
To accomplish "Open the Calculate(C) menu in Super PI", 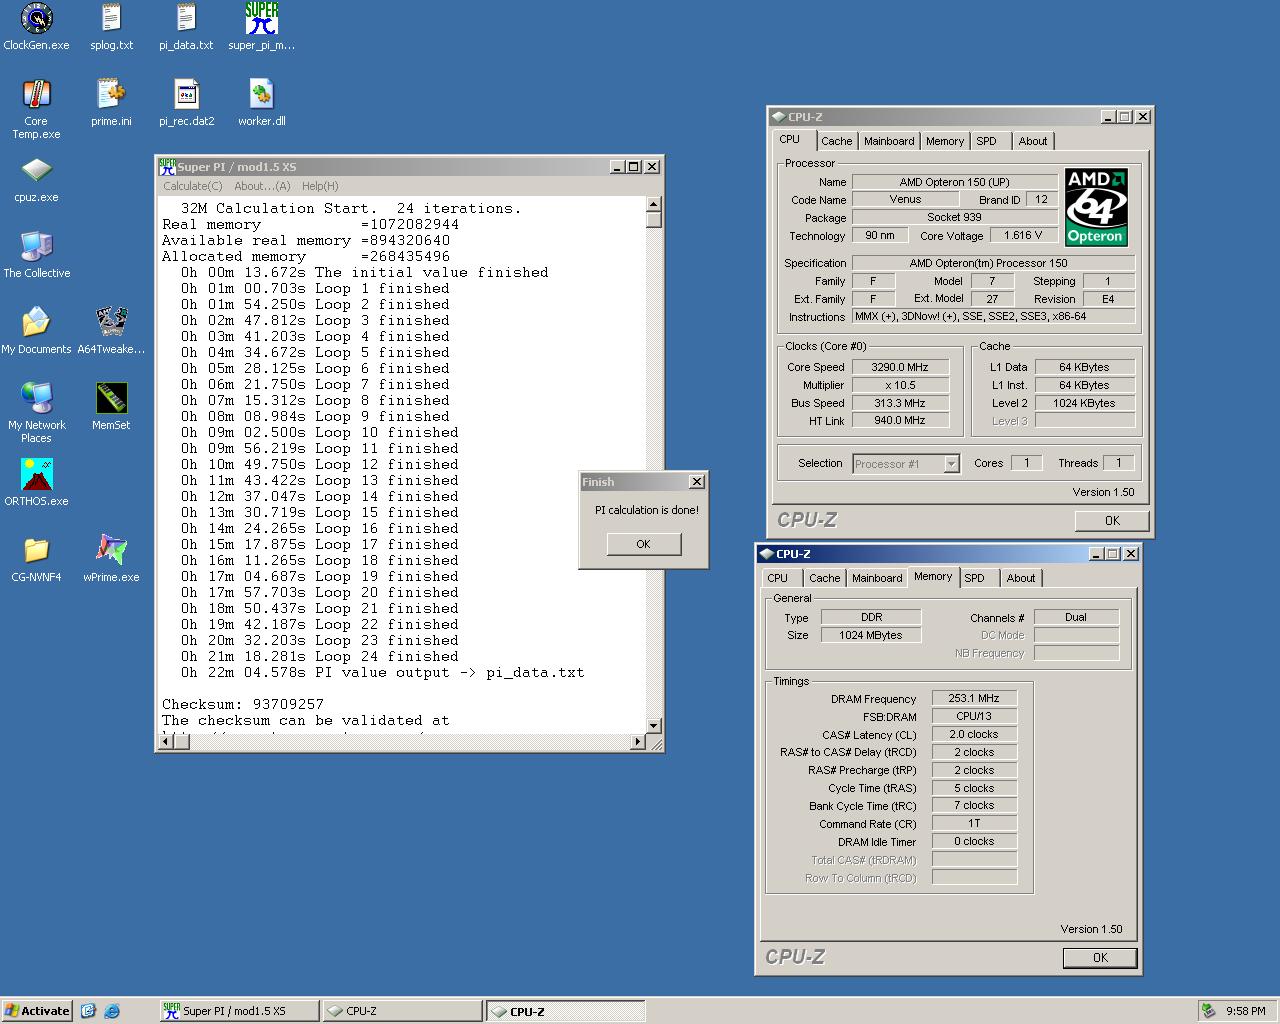I will (193, 186).
